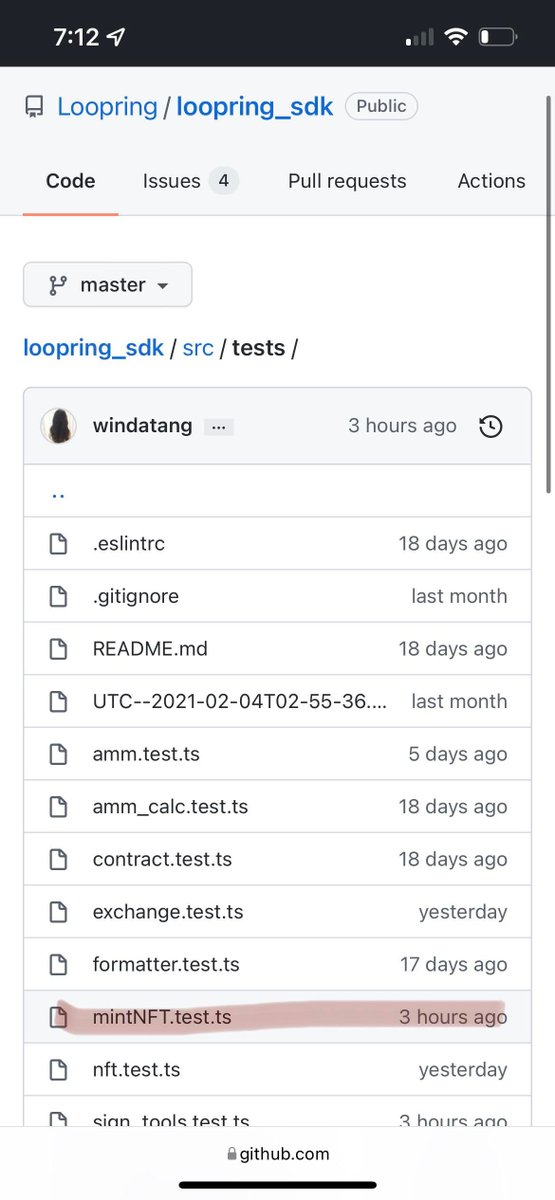The width and height of the screenshot is (555, 1200).
Task: Open the README.md file
Action: coord(150,649)
